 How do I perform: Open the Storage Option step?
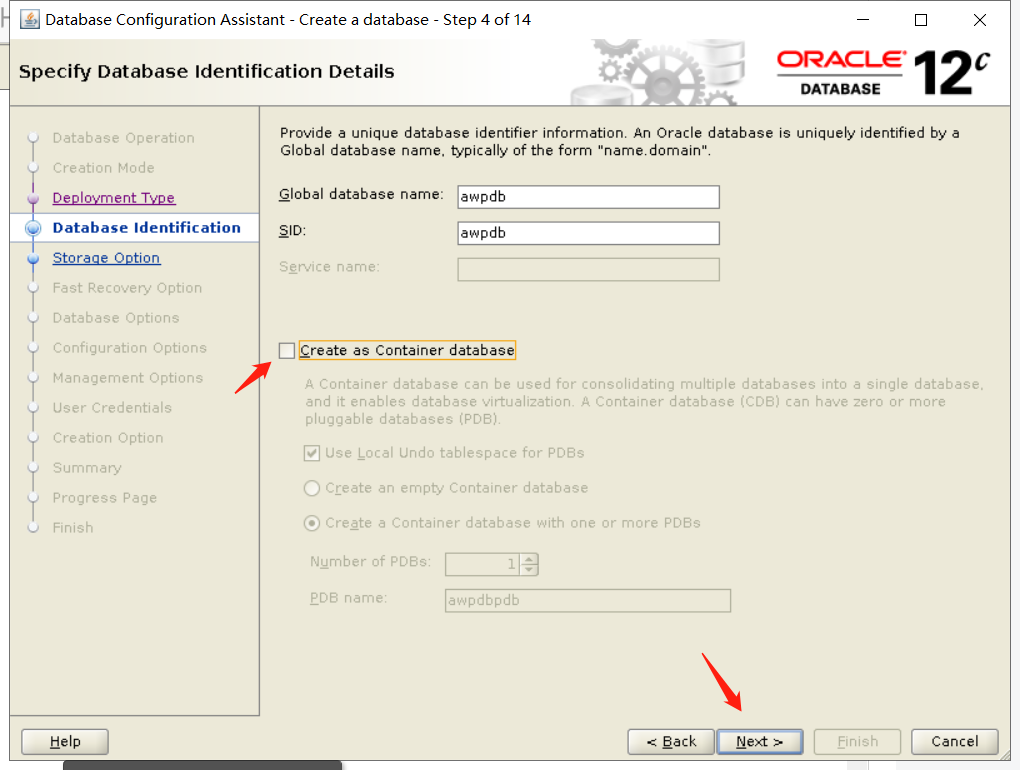pyautogui.click(x=106, y=257)
